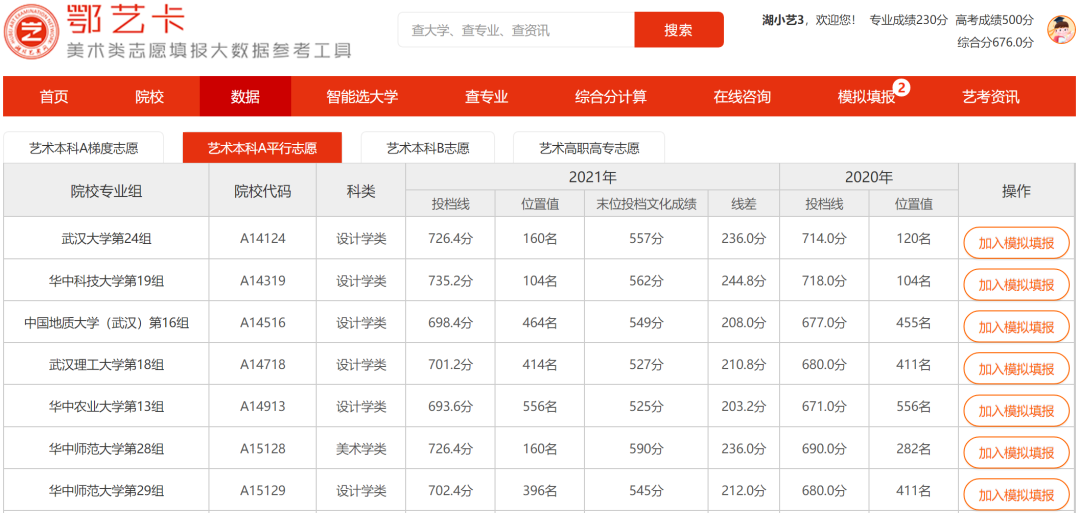This screenshot has width=1080, height=513.
Task: Click the 华中农业大学第13组 cell
Action: (106, 407)
